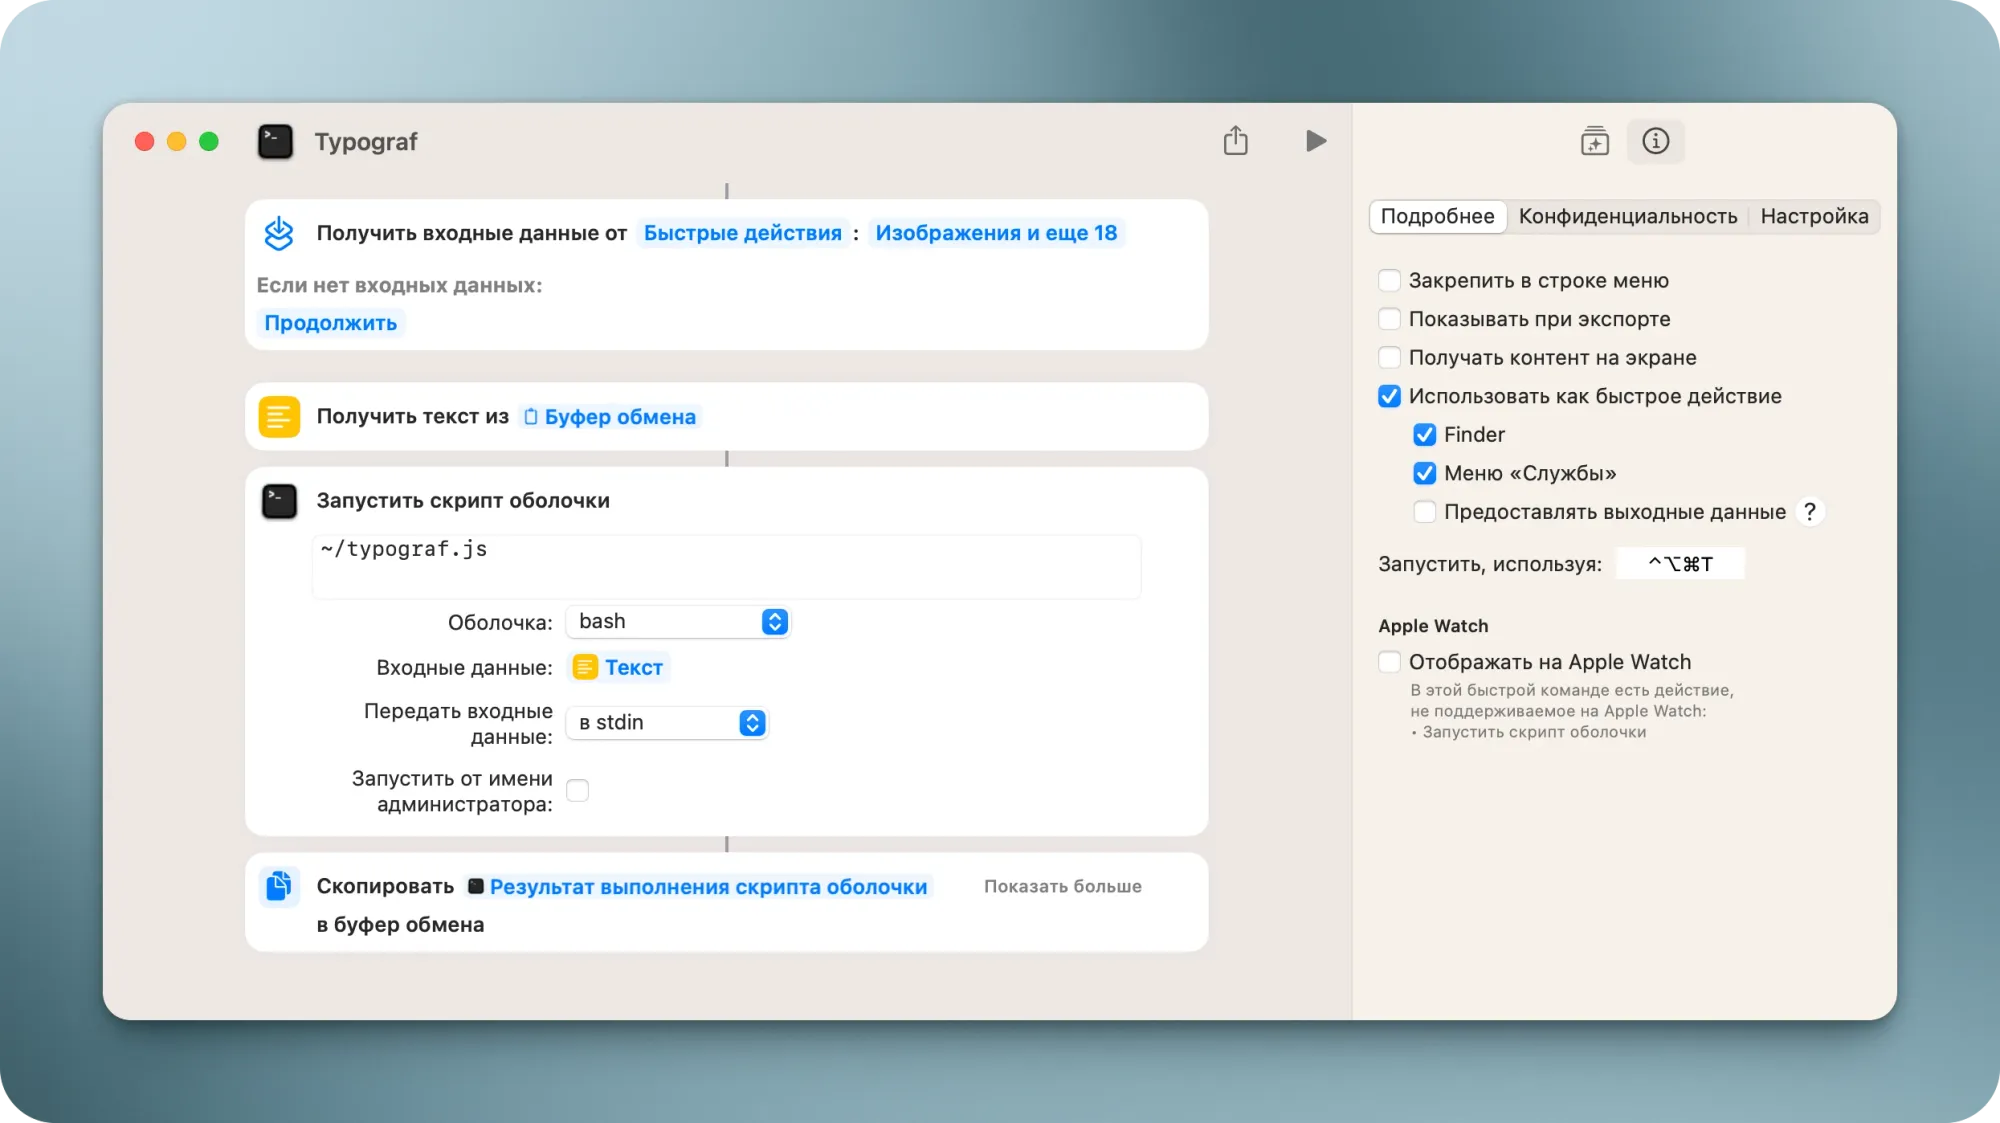Click the Получить текст из action label

(x=412, y=417)
